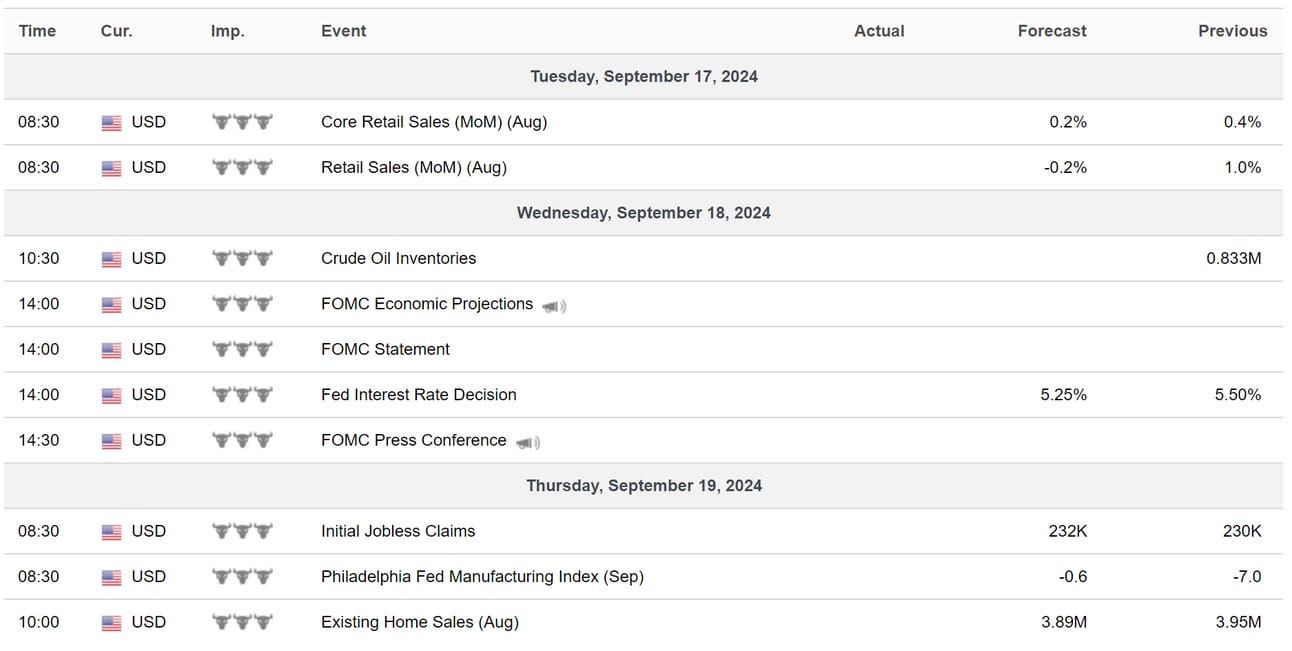Select the Wednesday, September 18, 2024 date row
1292x651 pixels.
(644, 213)
